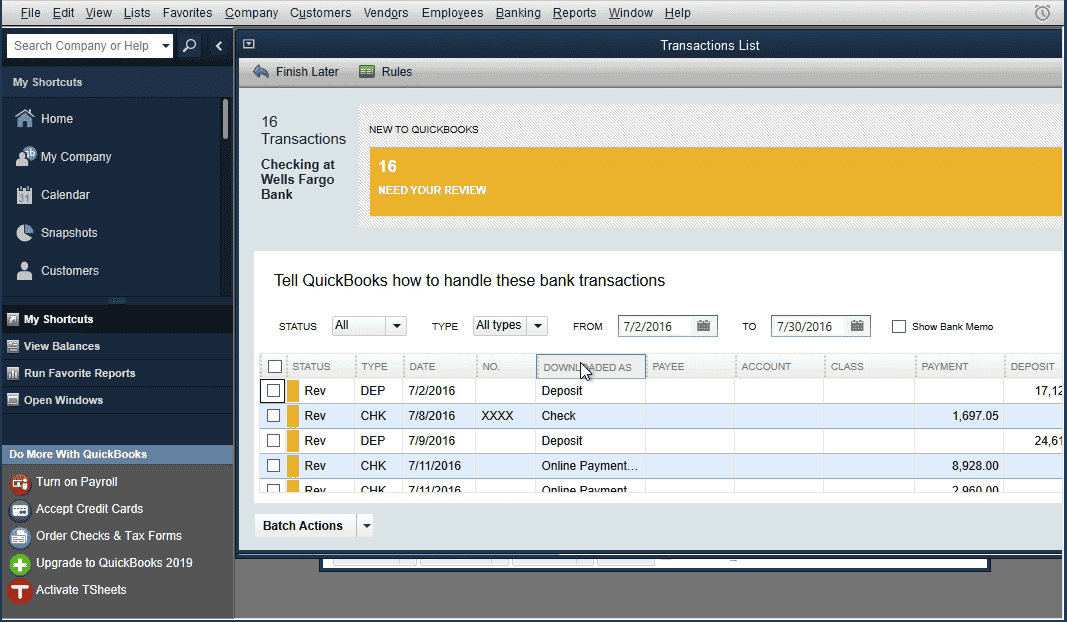Open the Calendar shortcut icon
Image resolution: width=1067 pixels, height=622 pixels.
pyautogui.click(x=24, y=195)
